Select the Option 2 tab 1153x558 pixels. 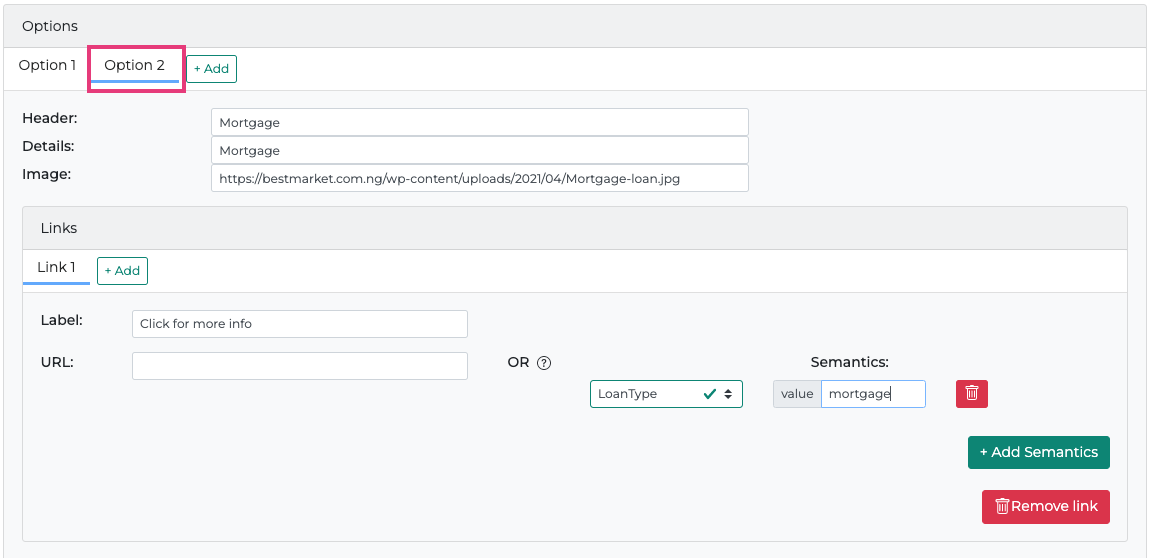point(135,66)
